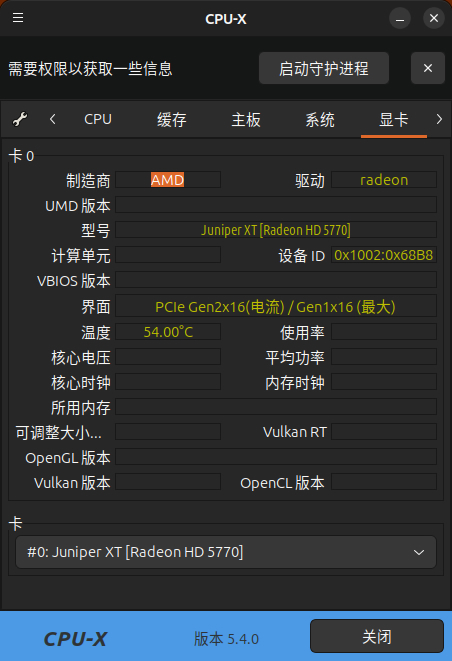Open the hamburger menu in the title bar
The height and width of the screenshot is (661, 452).
(x=18, y=18)
